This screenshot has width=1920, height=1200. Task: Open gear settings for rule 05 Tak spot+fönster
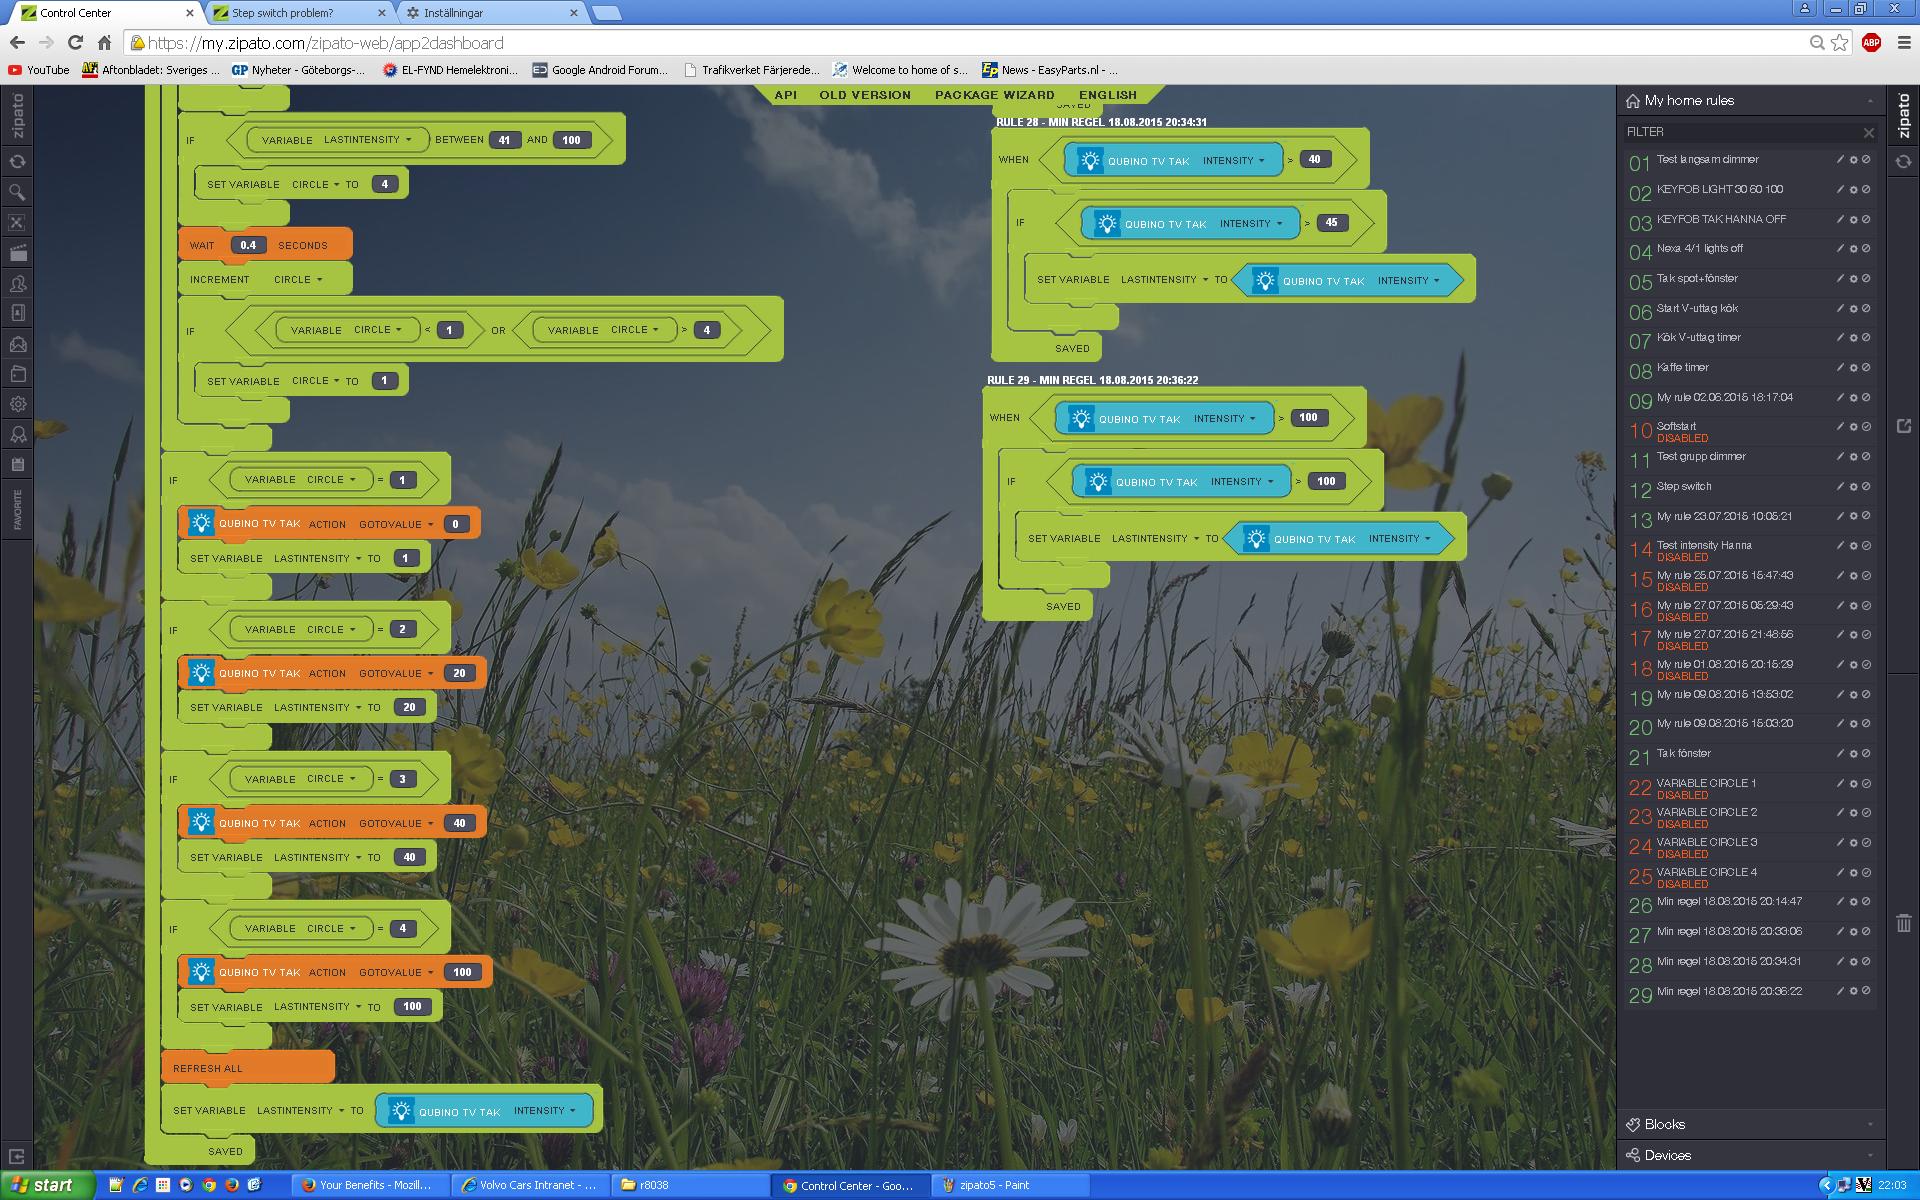[1853, 278]
